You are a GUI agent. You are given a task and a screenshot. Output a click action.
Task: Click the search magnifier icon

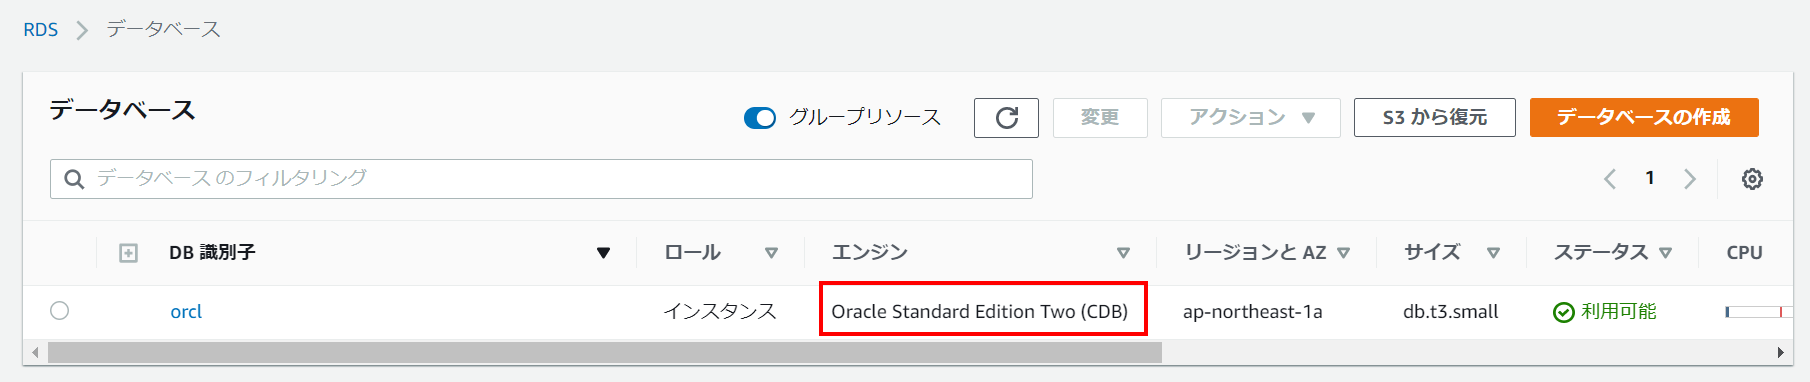(x=74, y=179)
